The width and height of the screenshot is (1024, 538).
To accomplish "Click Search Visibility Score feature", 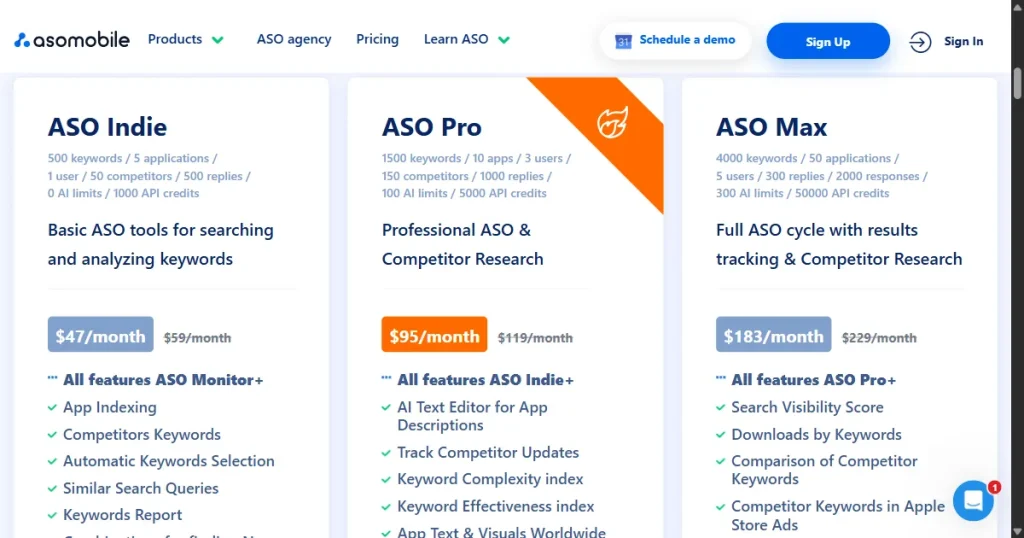I will (807, 407).
